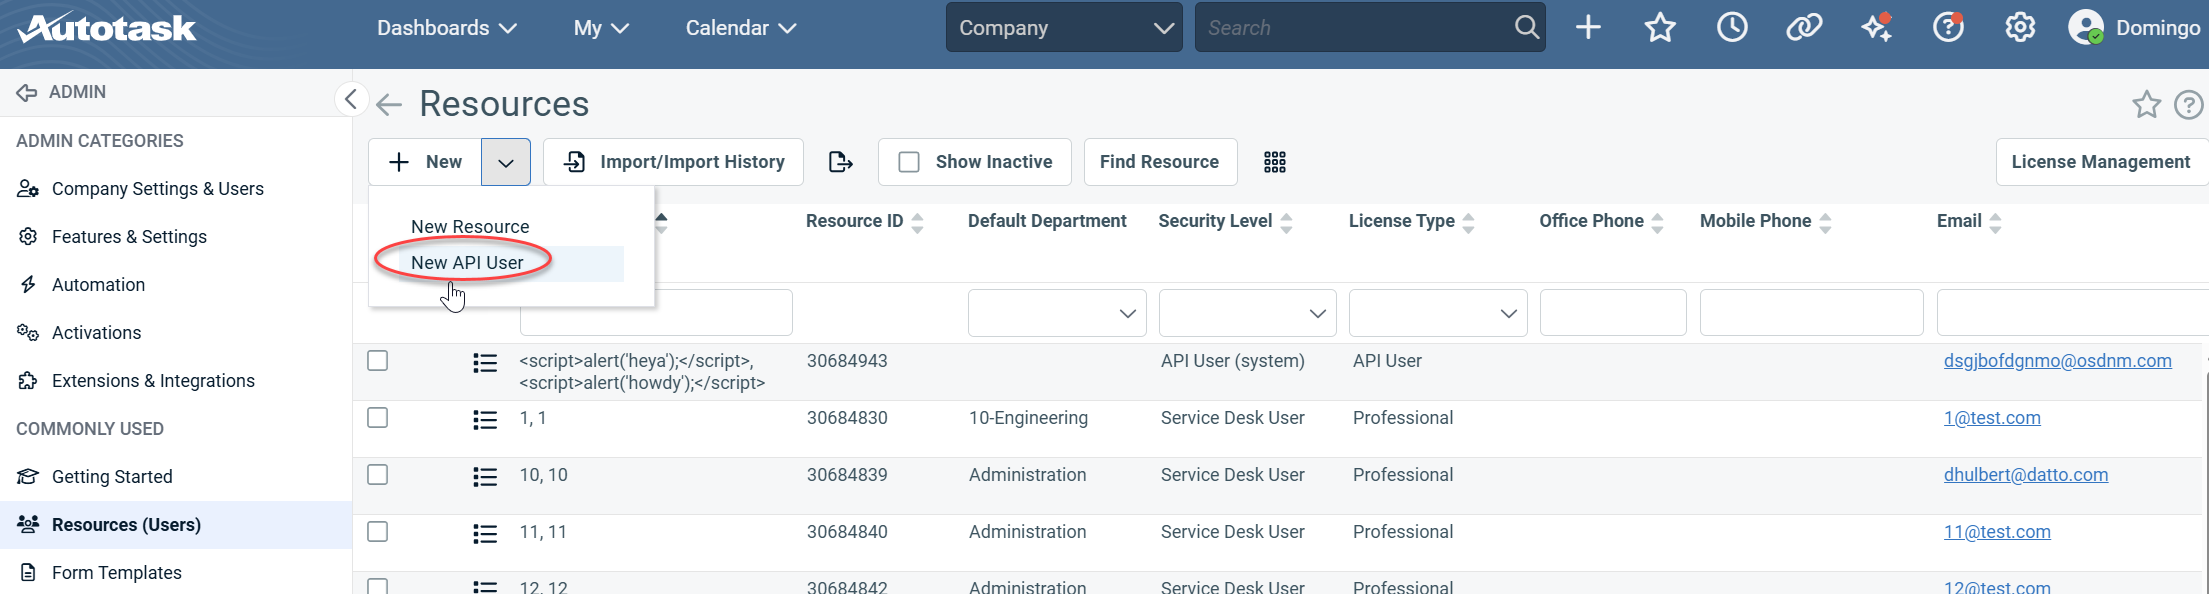
Task: Open the AI sparkle icon in header
Action: click(1876, 28)
